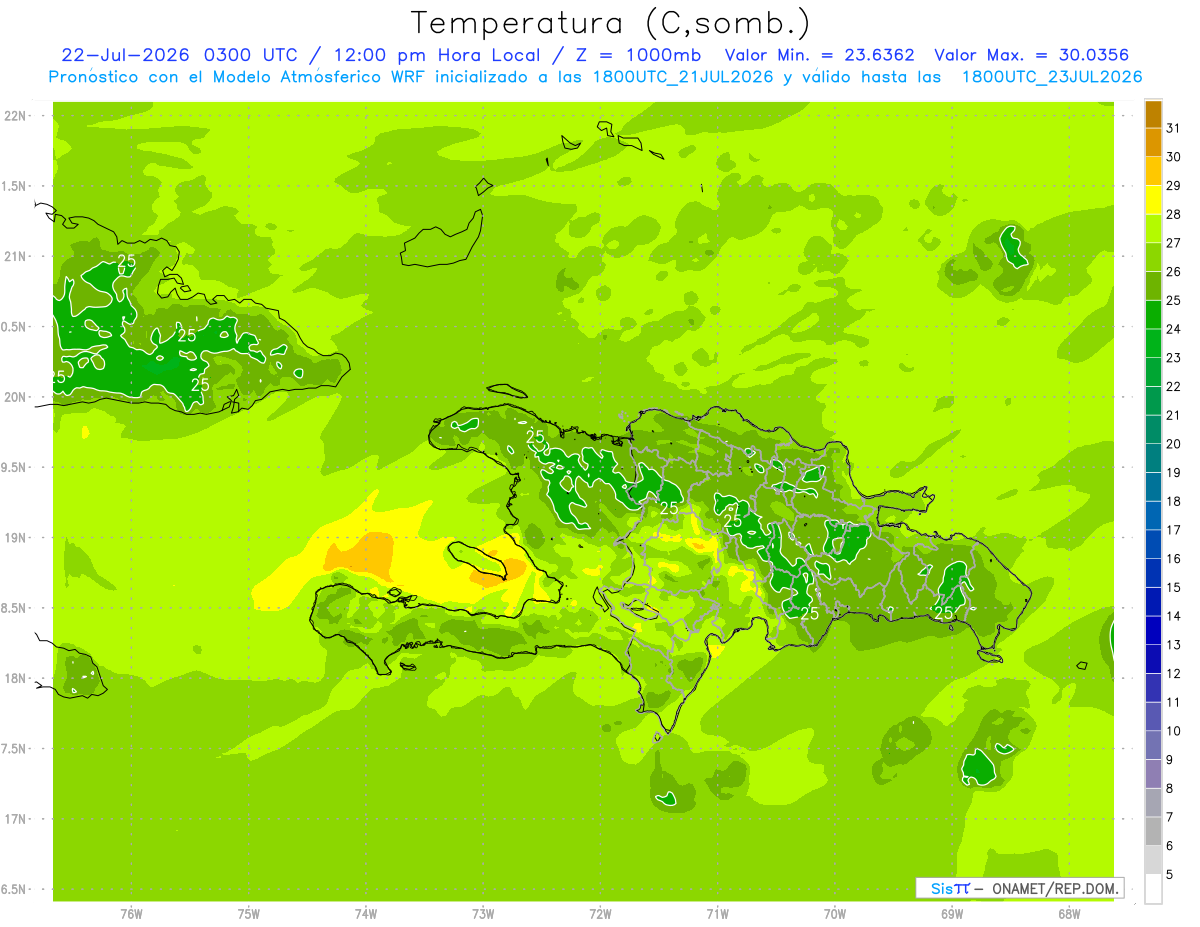This screenshot has height=927, width=1200.
Task: Click the colorbar label "8"
Action: [1169, 788]
